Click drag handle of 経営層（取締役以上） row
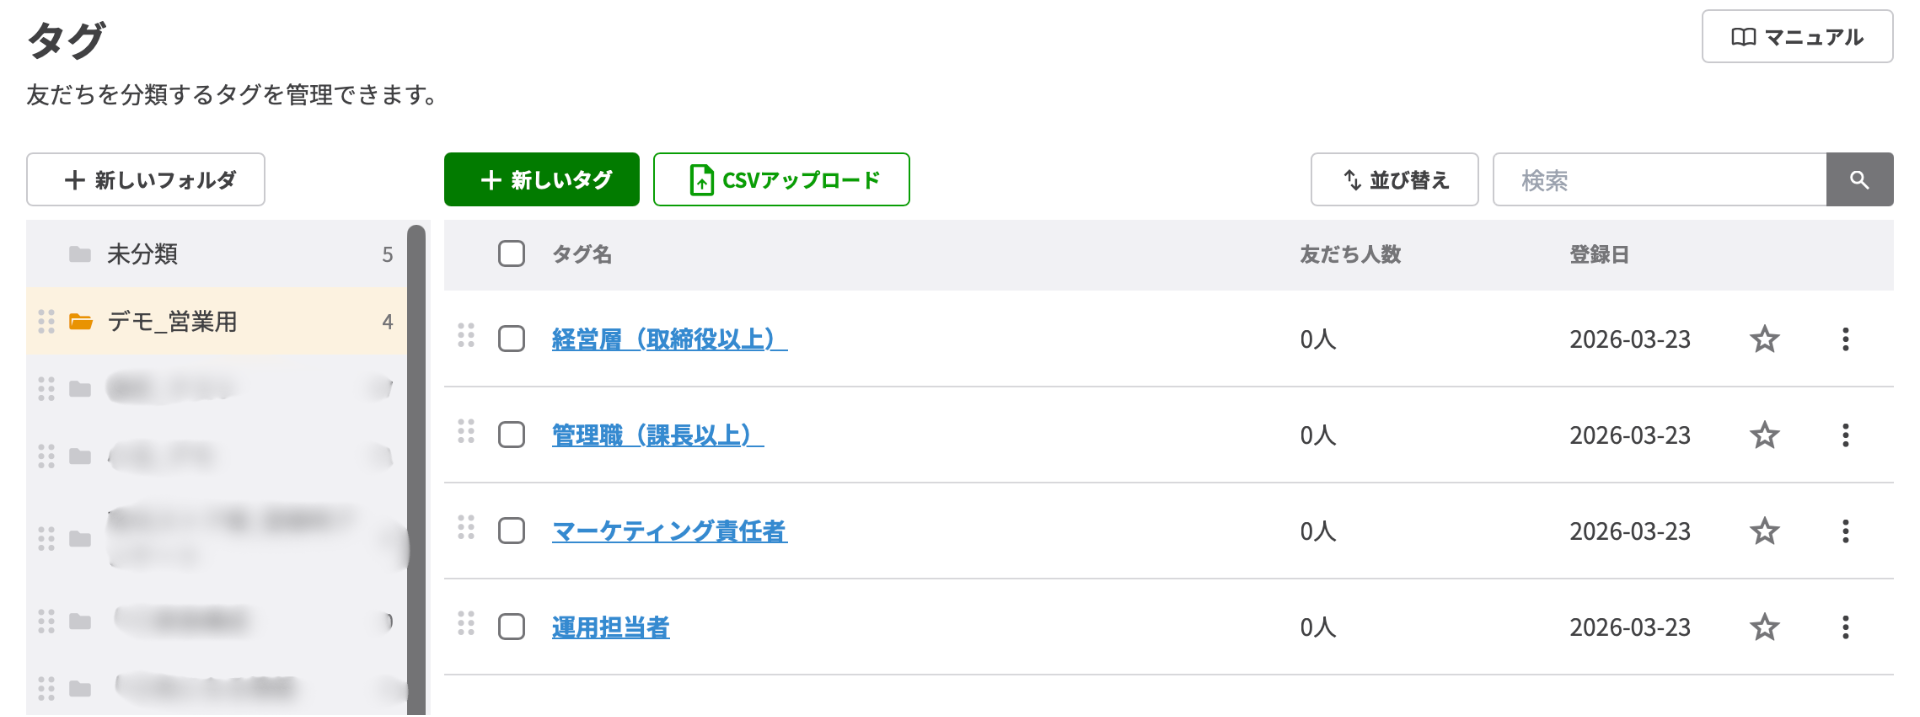 click(466, 335)
